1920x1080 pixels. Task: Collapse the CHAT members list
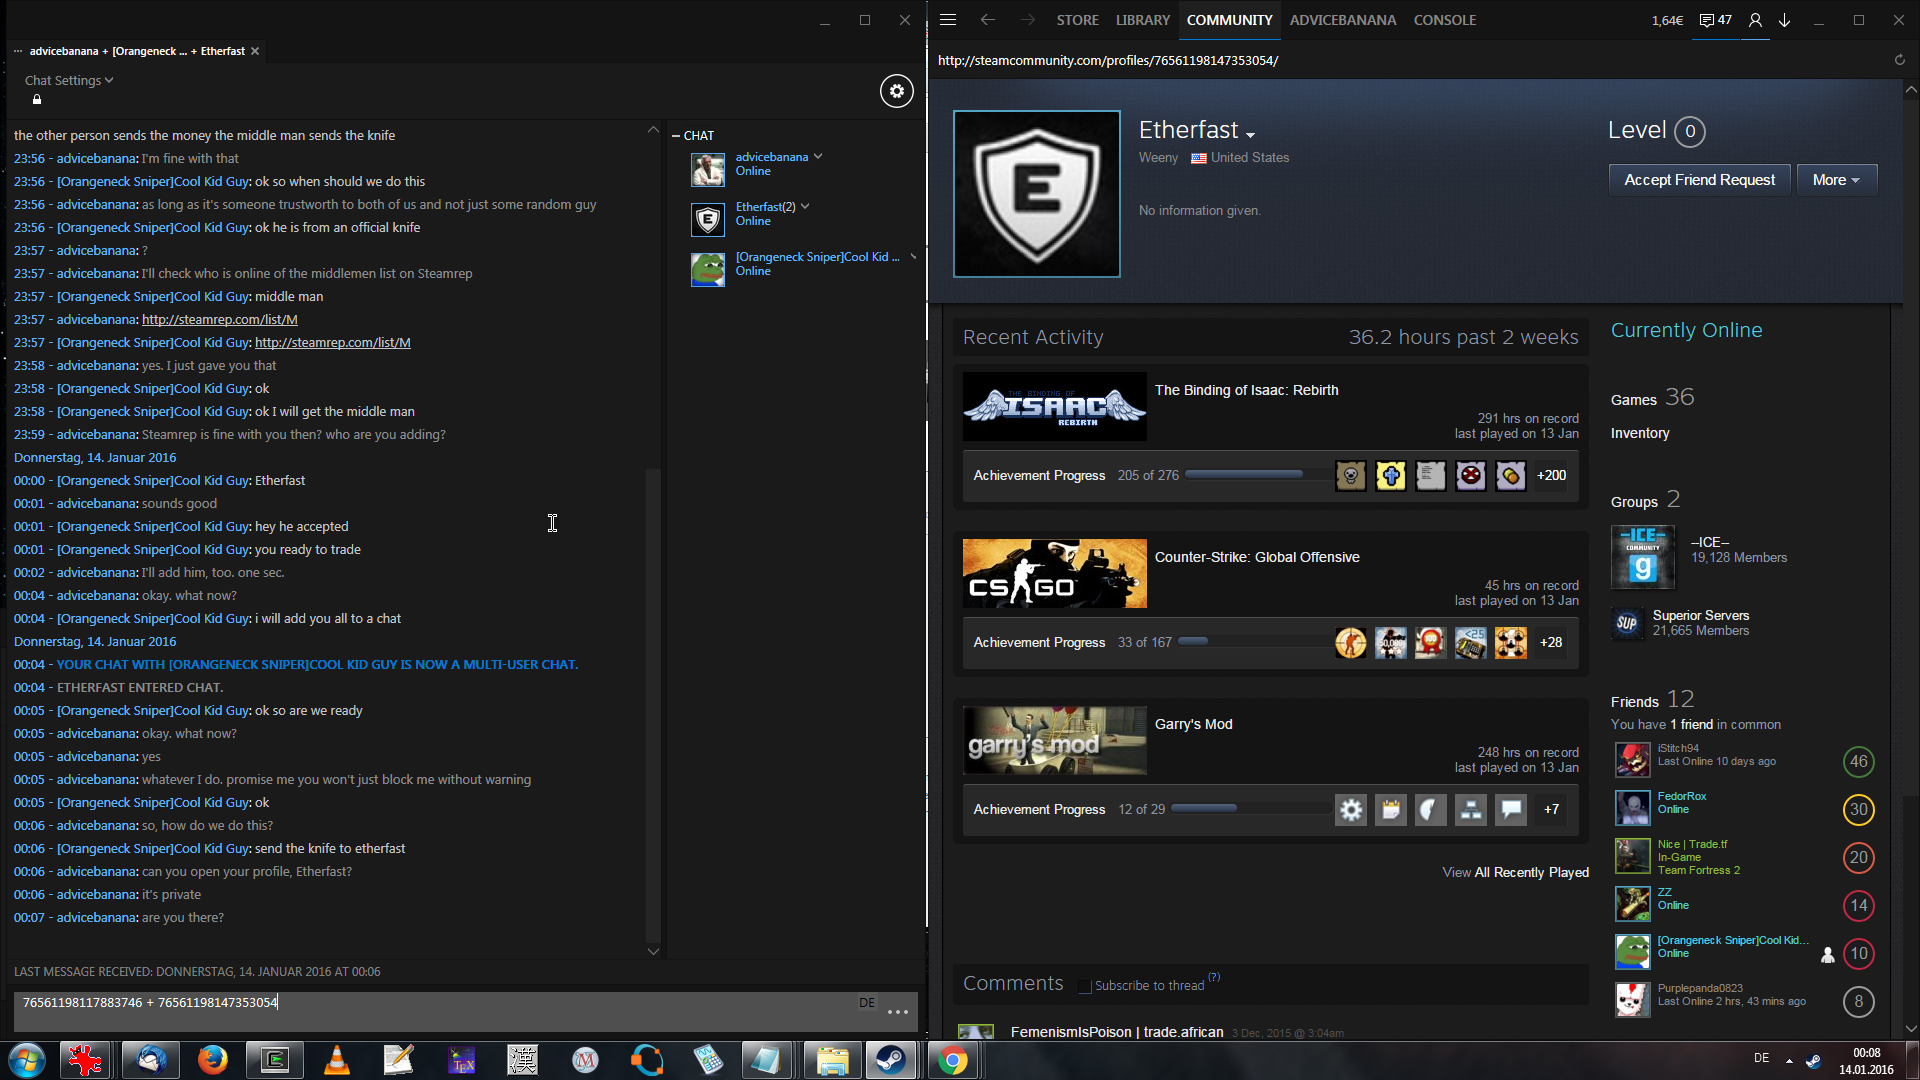[x=676, y=136]
